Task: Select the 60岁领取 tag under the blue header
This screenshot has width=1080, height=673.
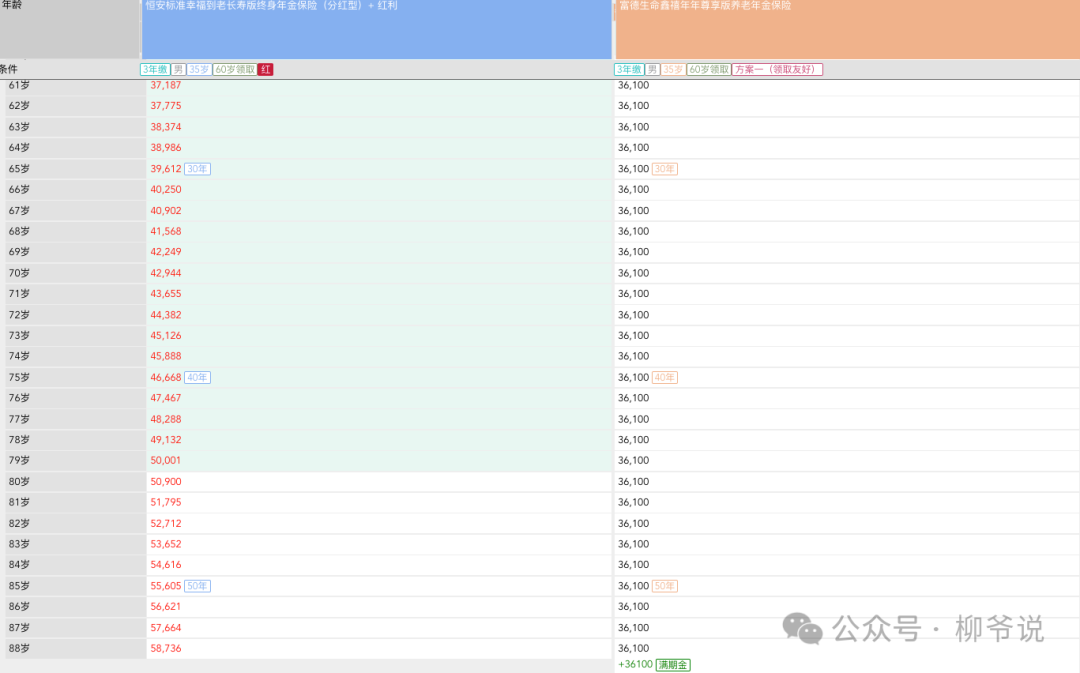Action: tap(235, 70)
